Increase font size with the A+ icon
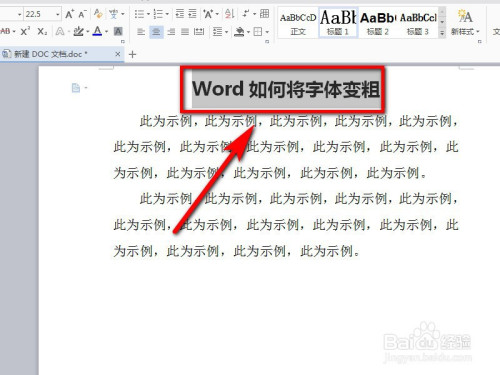 click(x=69, y=14)
